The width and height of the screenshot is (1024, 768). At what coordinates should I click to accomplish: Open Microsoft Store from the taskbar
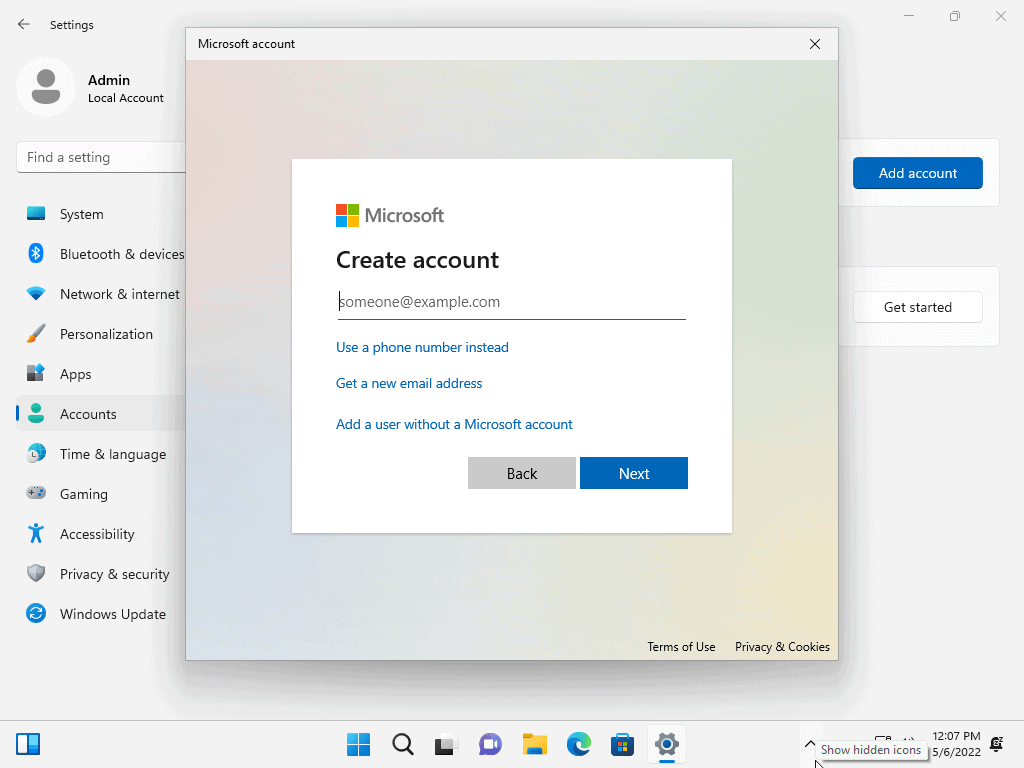pyautogui.click(x=622, y=744)
